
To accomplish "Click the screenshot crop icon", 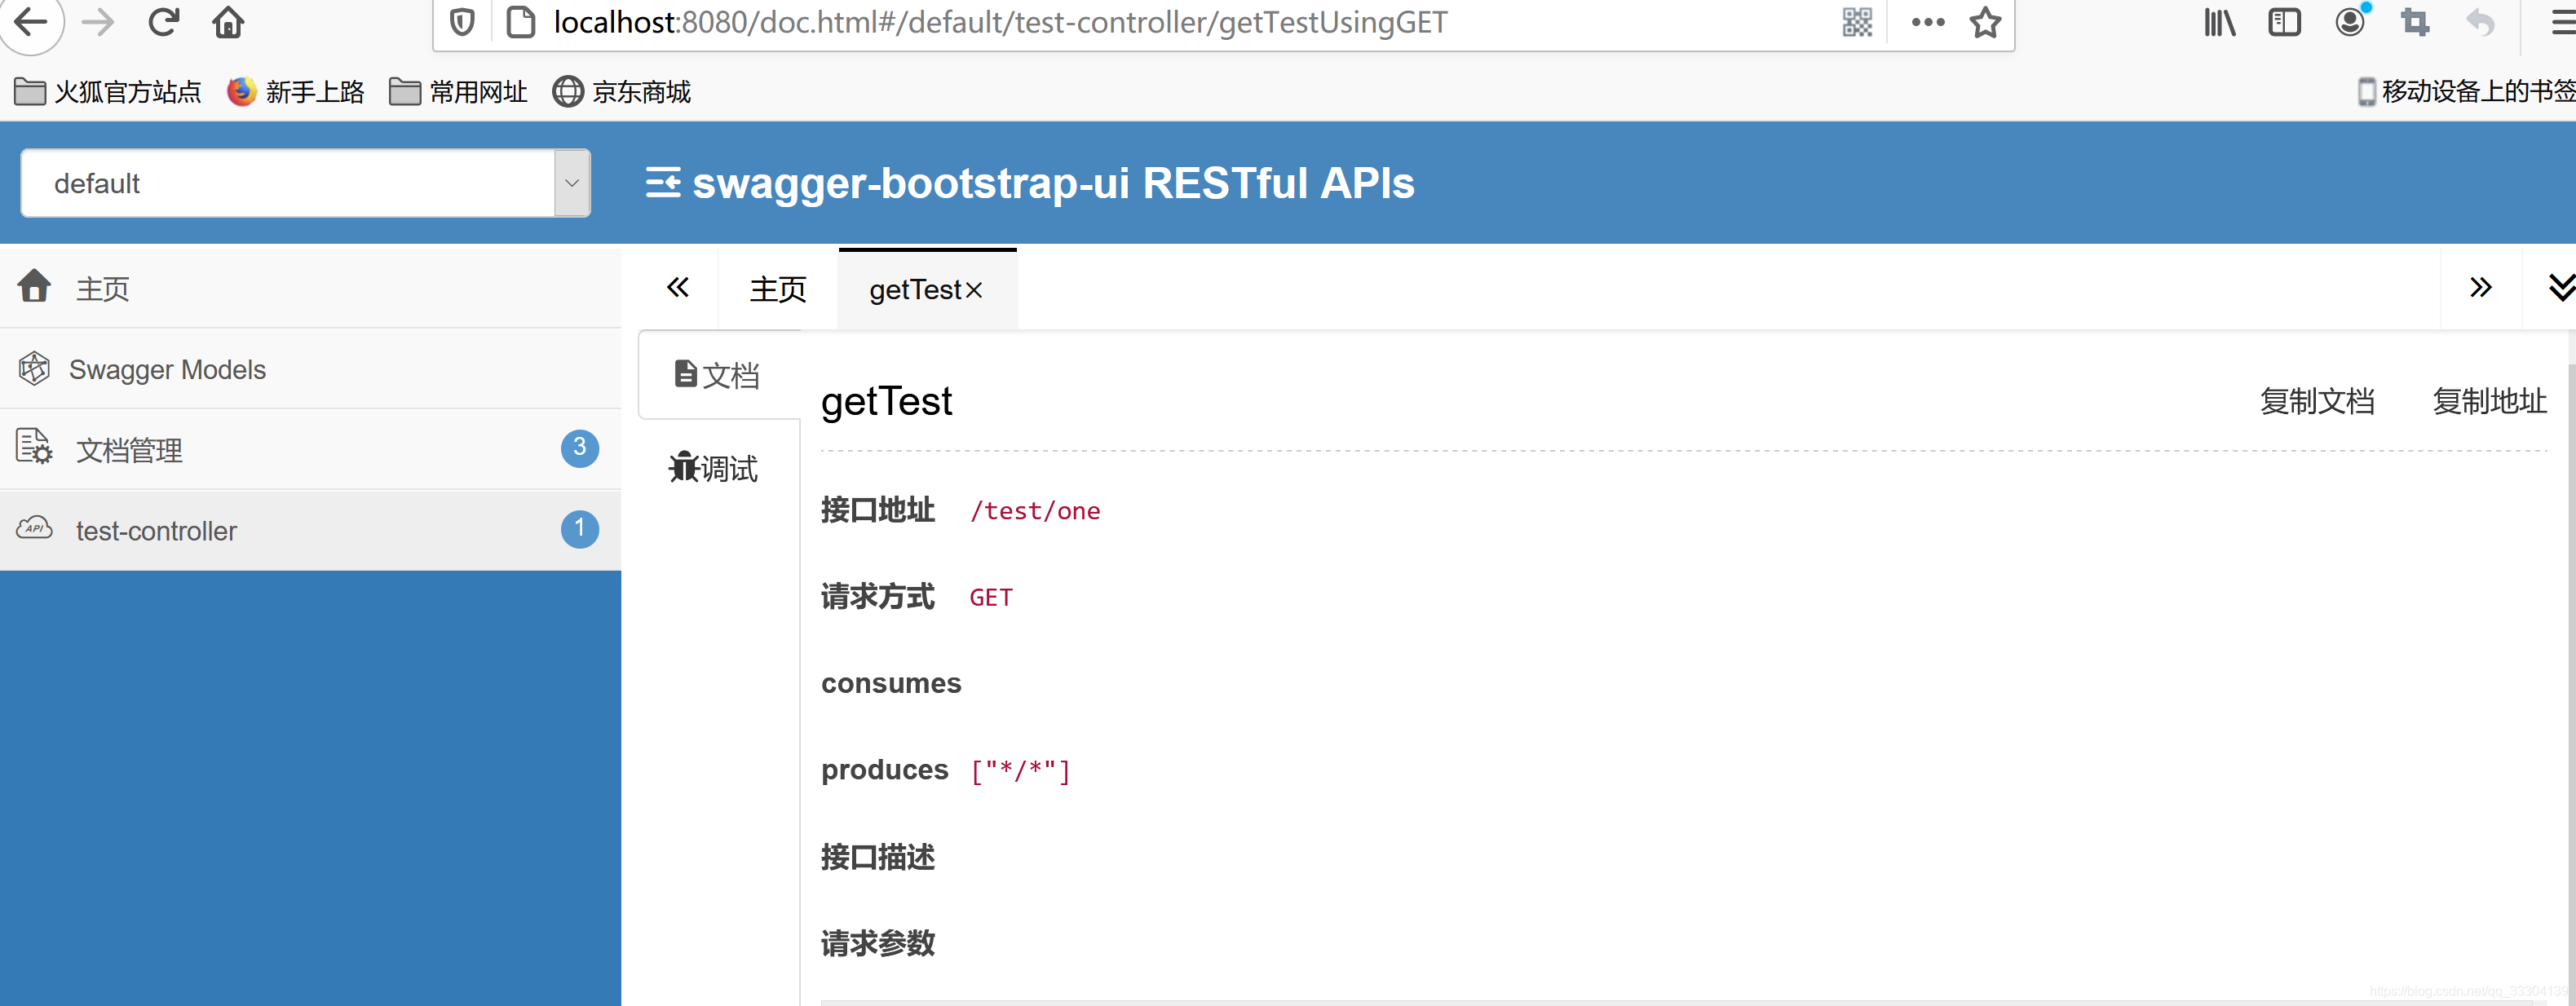I will point(2415,22).
